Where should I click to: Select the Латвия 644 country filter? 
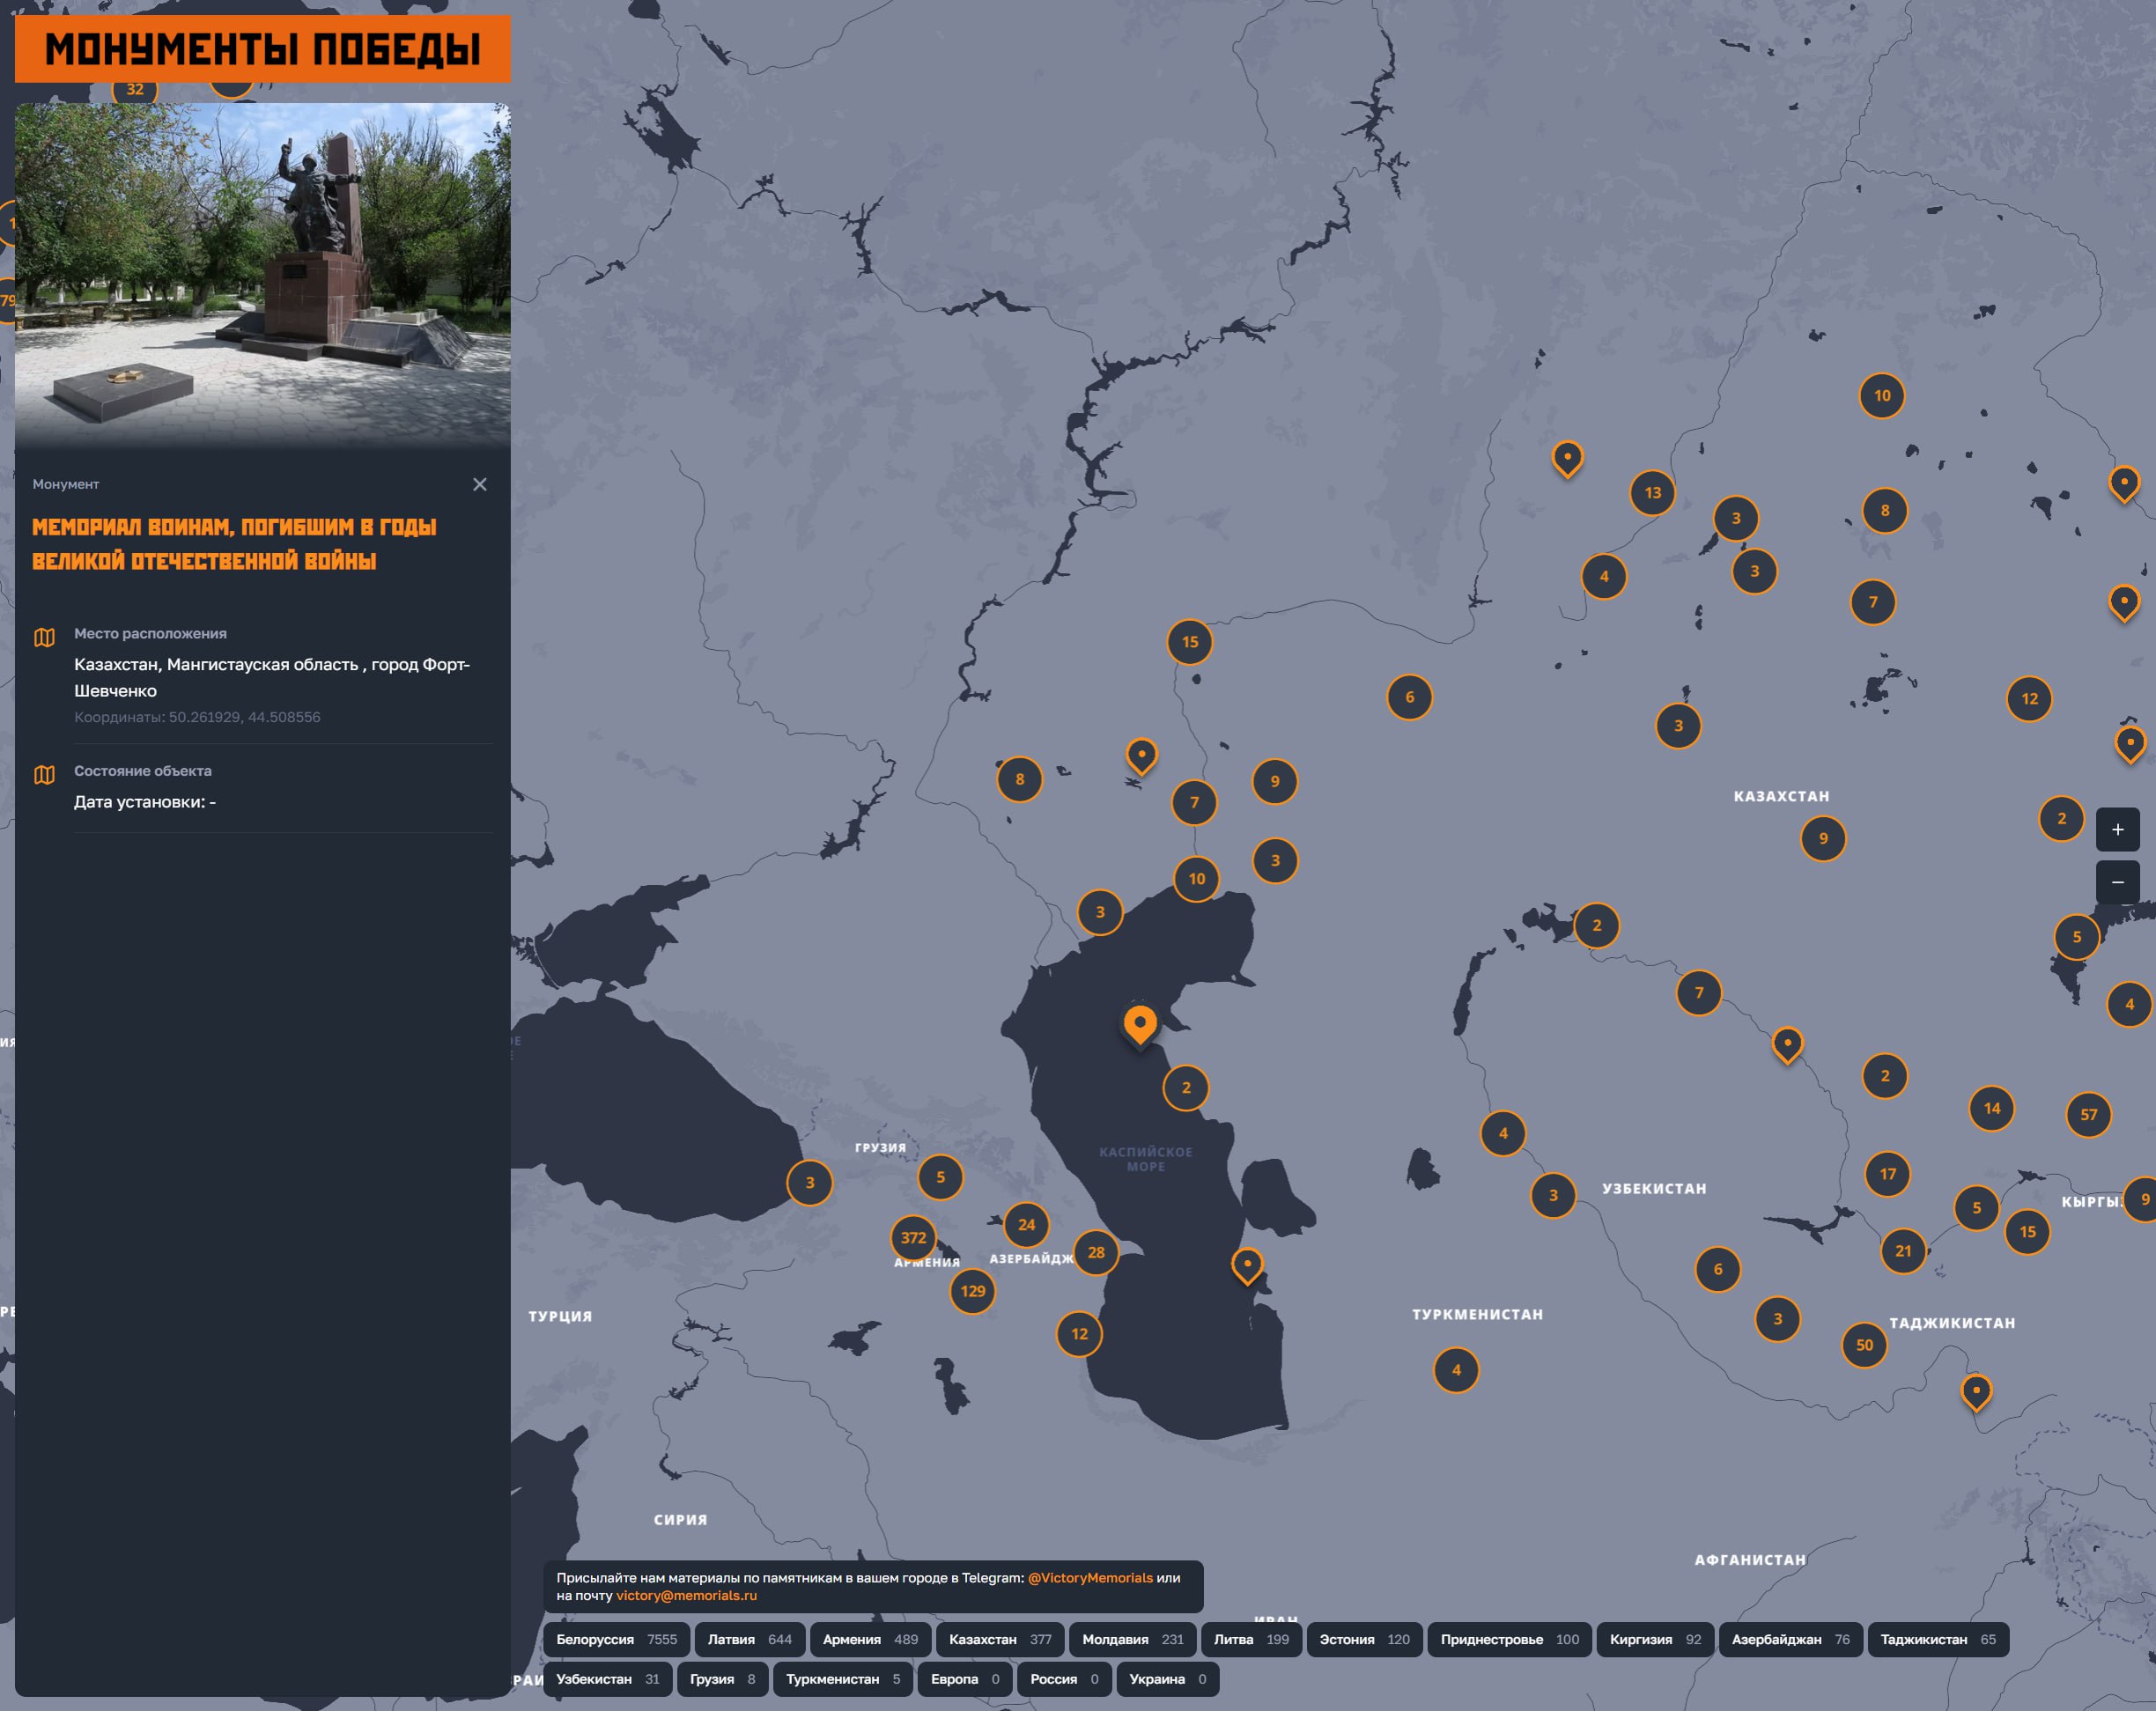(x=749, y=1639)
